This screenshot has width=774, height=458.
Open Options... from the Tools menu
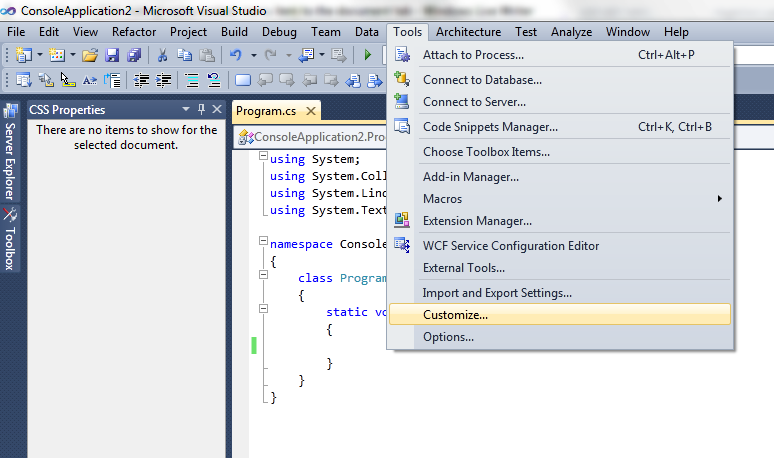[448, 337]
